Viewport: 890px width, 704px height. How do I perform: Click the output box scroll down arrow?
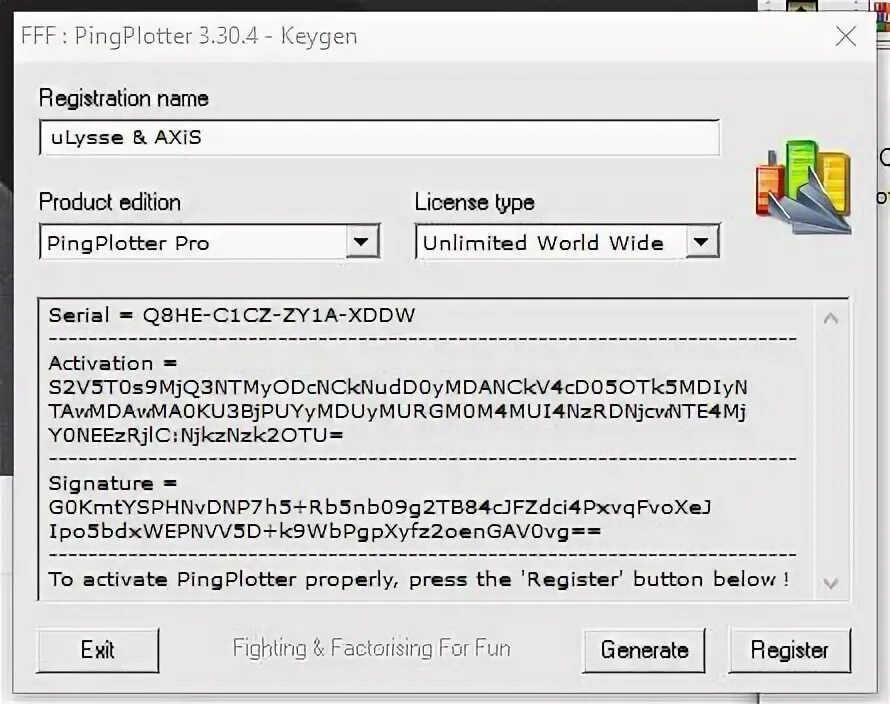coord(830,583)
